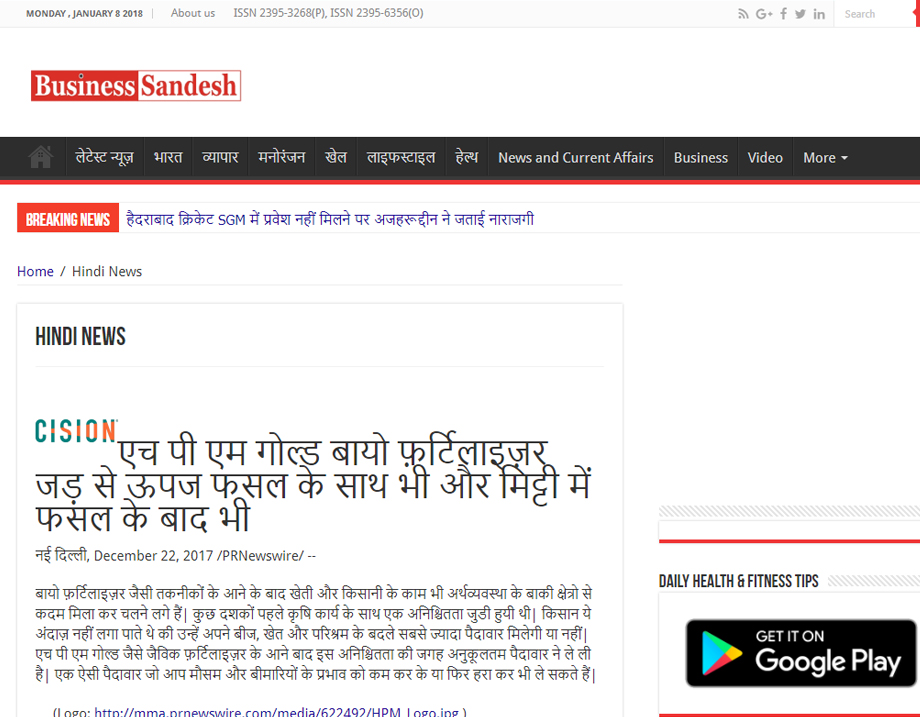Click the Business Sandesh logo
Screen dimensions: 920x717
pyautogui.click(x=136, y=86)
